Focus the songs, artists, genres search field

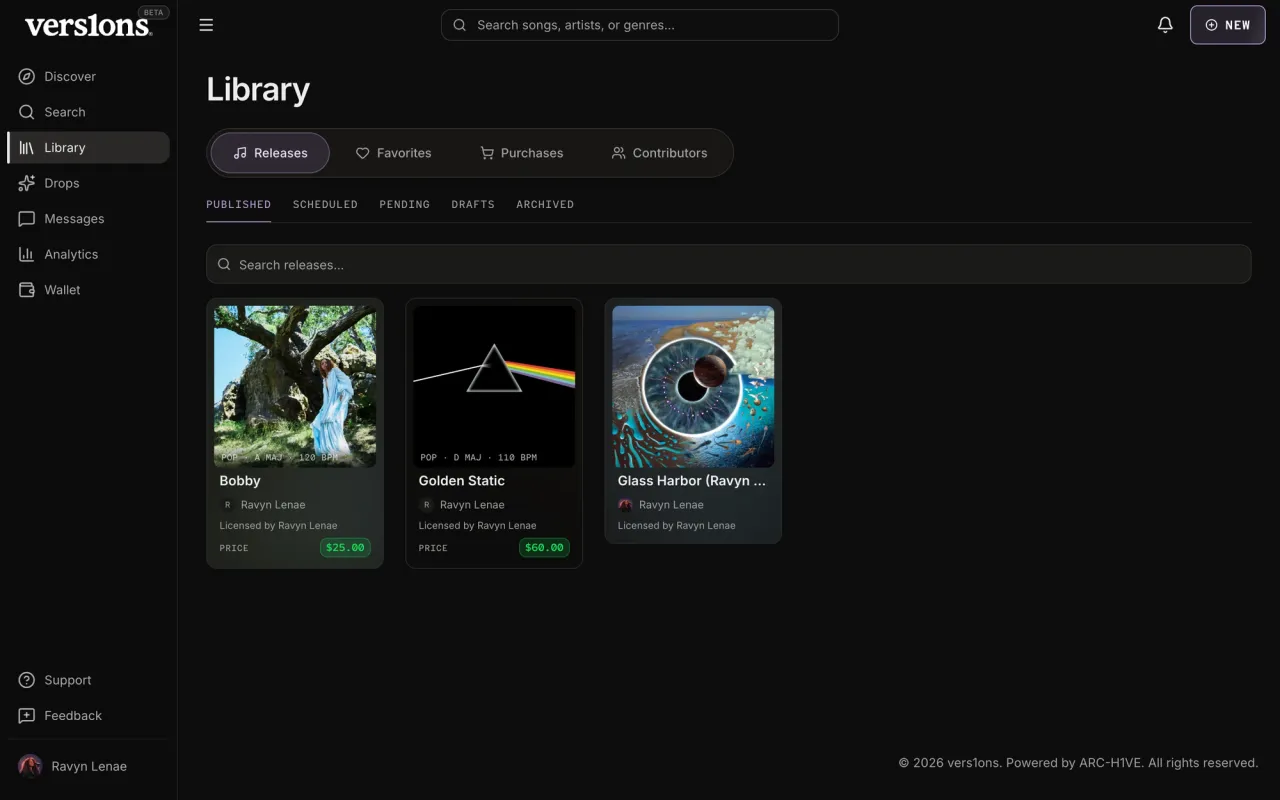pyautogui.click(x=639, y=25)
